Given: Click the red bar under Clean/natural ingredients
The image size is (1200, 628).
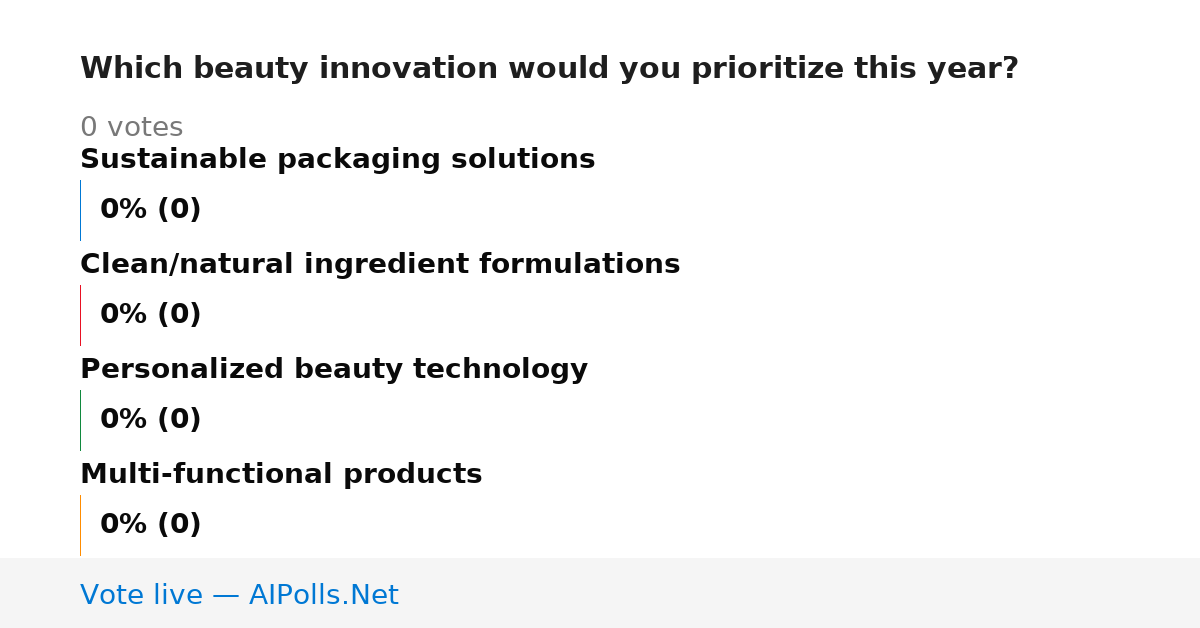Looking at the screenshot, I should [x=80, y=315].
